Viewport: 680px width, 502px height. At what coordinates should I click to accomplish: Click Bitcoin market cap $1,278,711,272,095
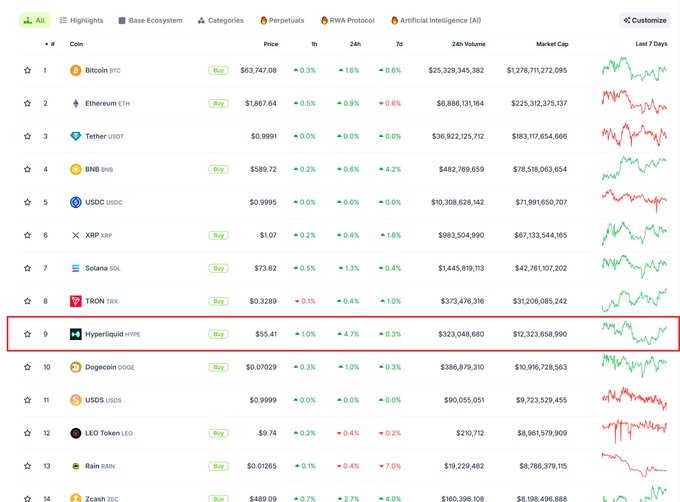537,70
